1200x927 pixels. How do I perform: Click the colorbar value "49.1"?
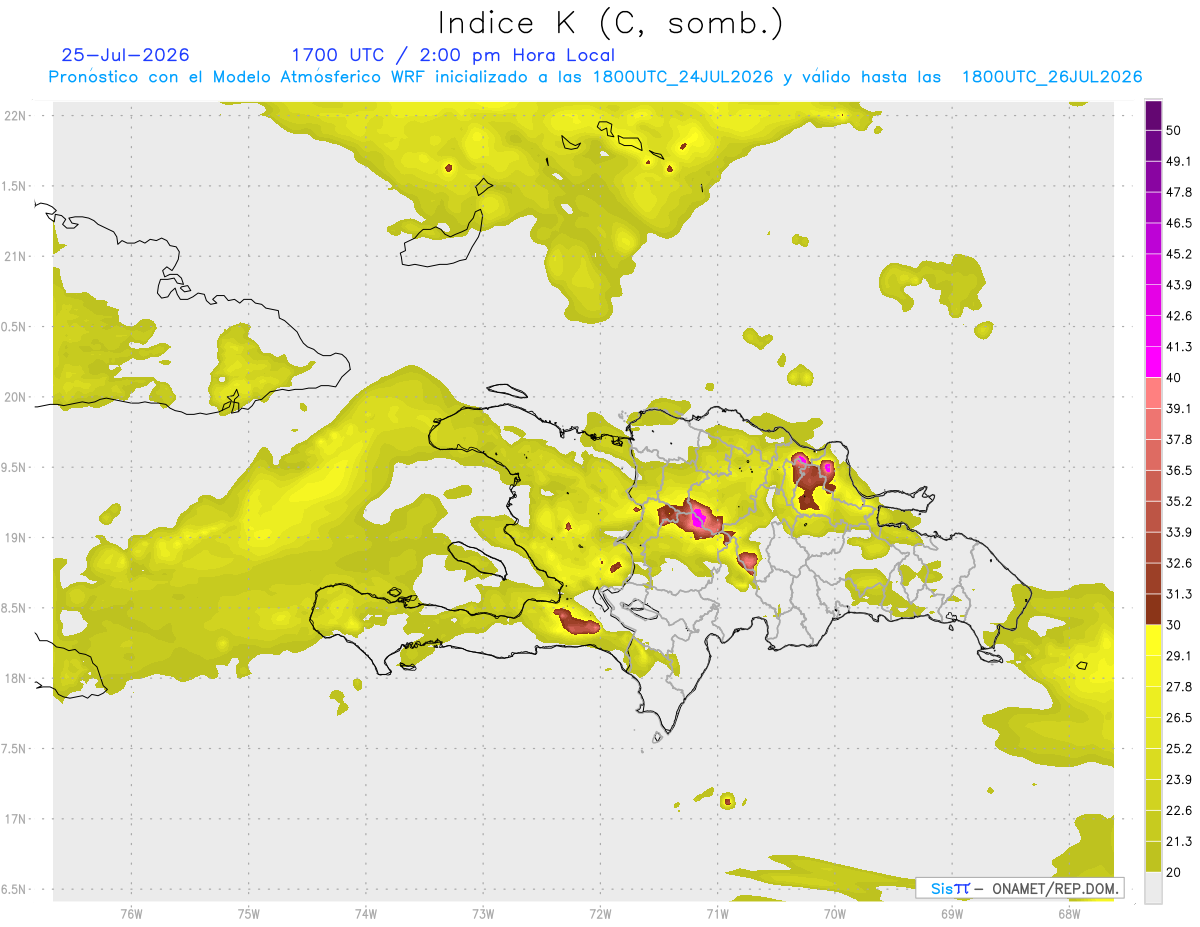[1179, 161]
